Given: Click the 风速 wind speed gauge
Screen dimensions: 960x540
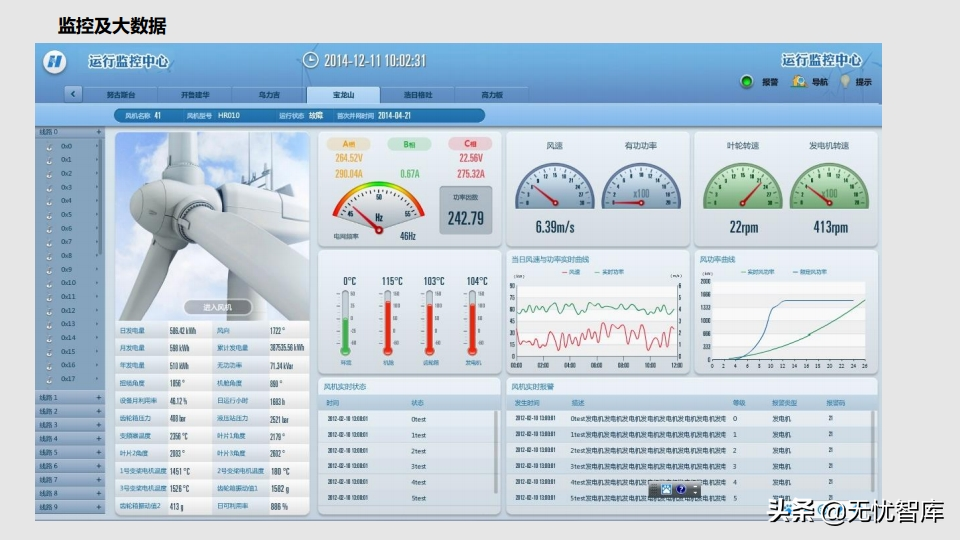Looking at the screenshot, I should [x=555, y=187].
